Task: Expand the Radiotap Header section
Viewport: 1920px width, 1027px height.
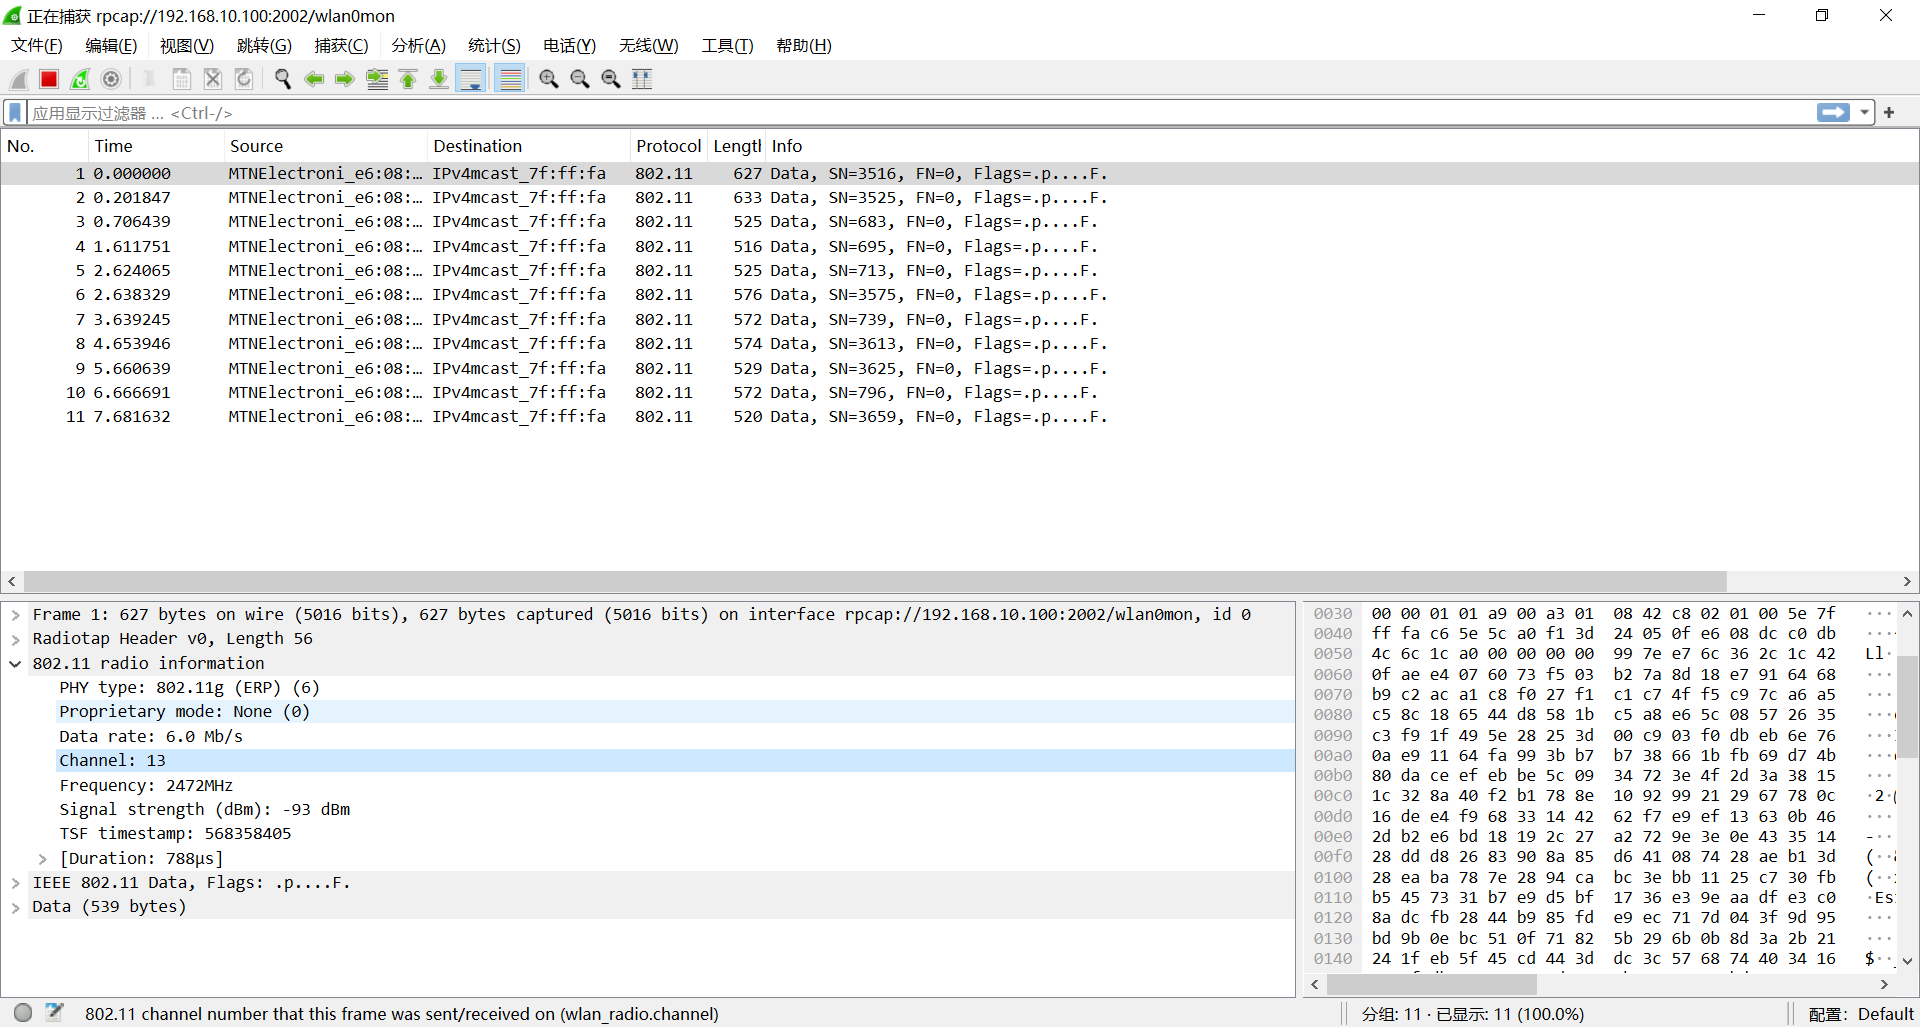Action: pyautogui.click(x=16, y=639)
